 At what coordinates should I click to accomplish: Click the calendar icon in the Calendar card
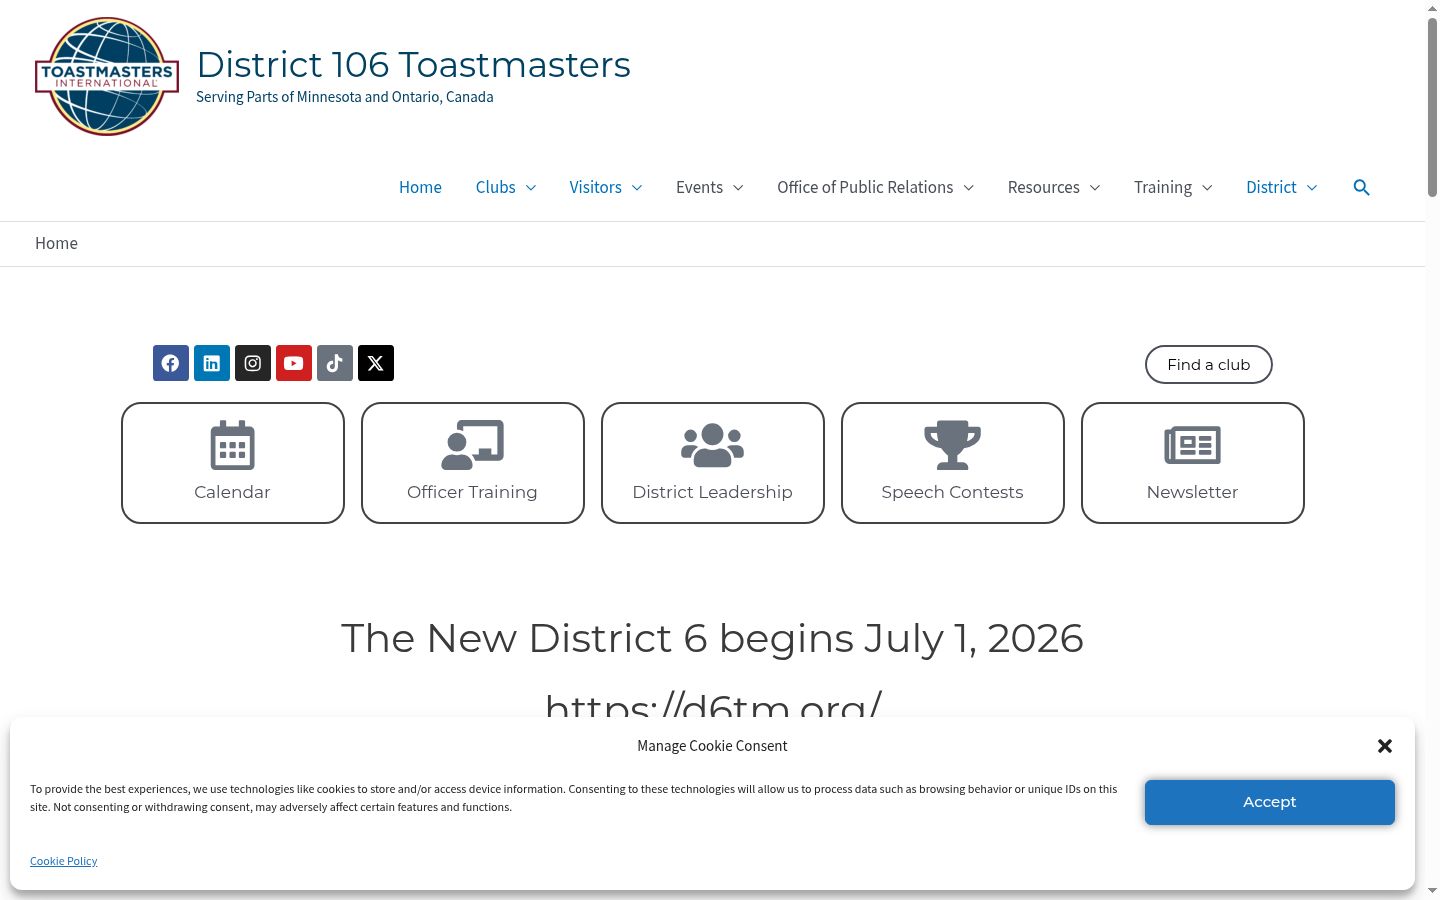[232, 445]
